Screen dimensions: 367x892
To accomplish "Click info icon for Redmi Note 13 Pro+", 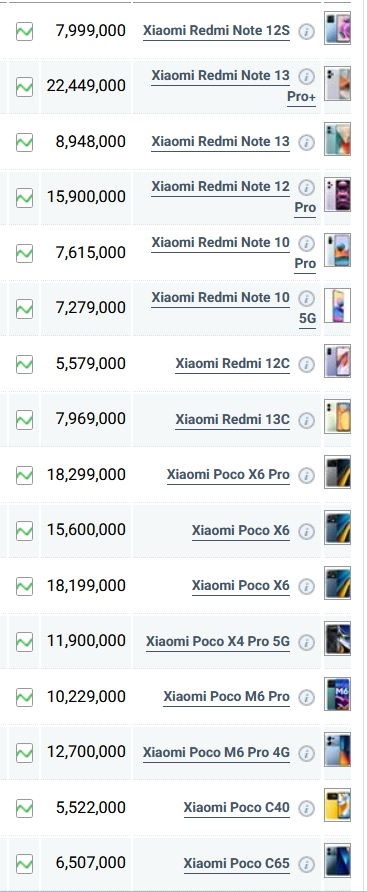I will [307, 76].
